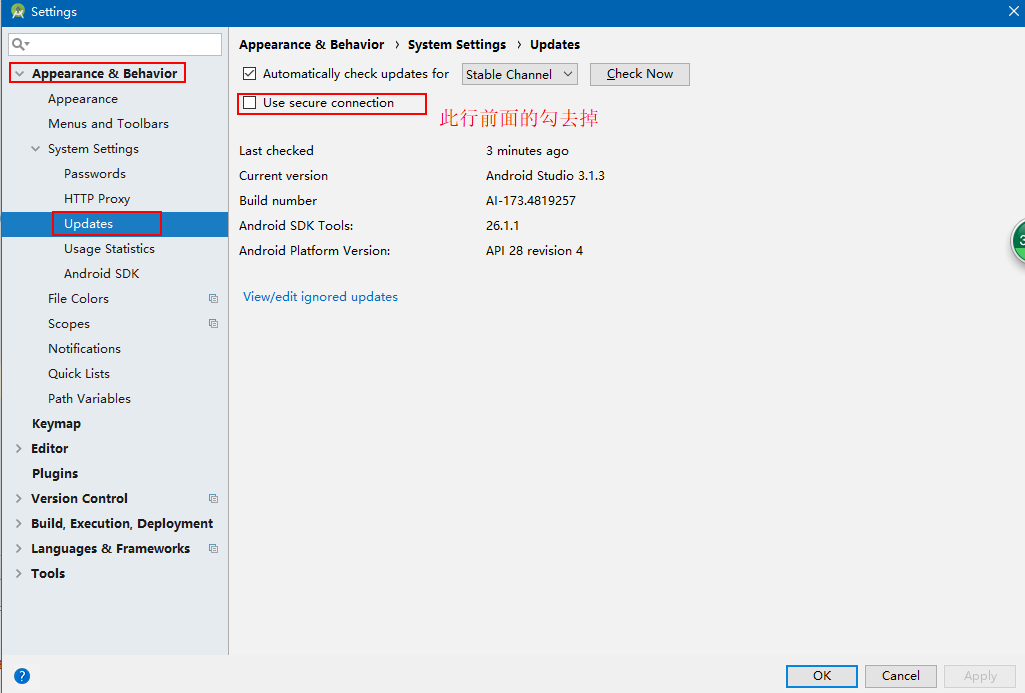
Task: Click System Settings in the breadcrumb
Action: pyautogui.click(x=457, y=44)
